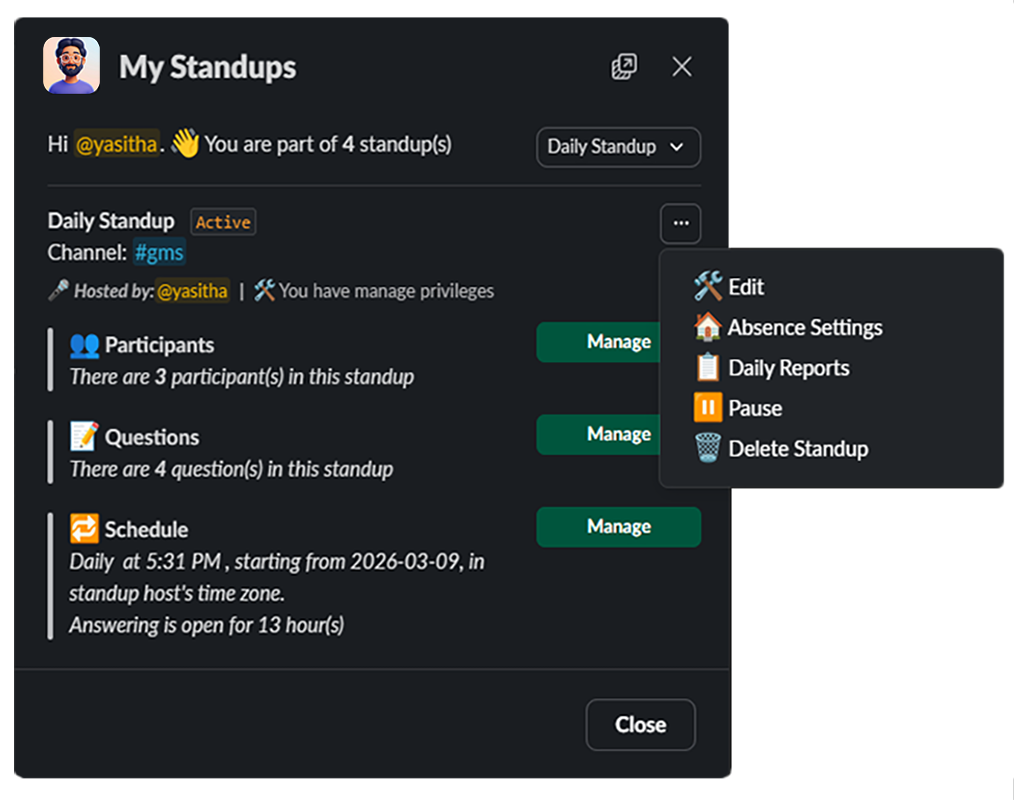Click the trash can icon

pyautogui.click(x=707, y=448)
